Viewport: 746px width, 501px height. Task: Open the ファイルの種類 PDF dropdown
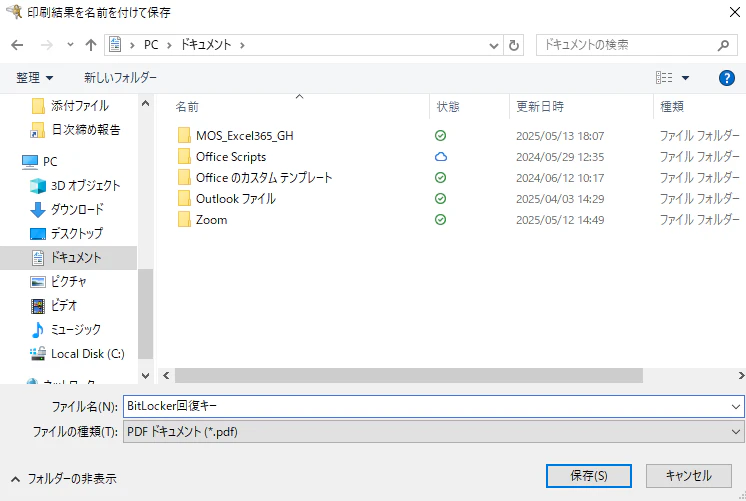tap(433, 432)
